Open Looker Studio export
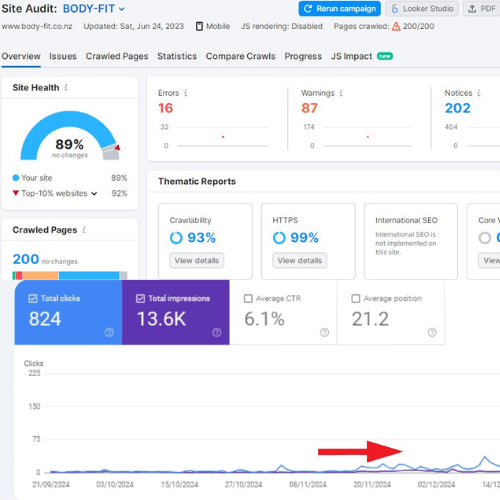The width and height of the screenshot is (500, 500). point(422,9)
